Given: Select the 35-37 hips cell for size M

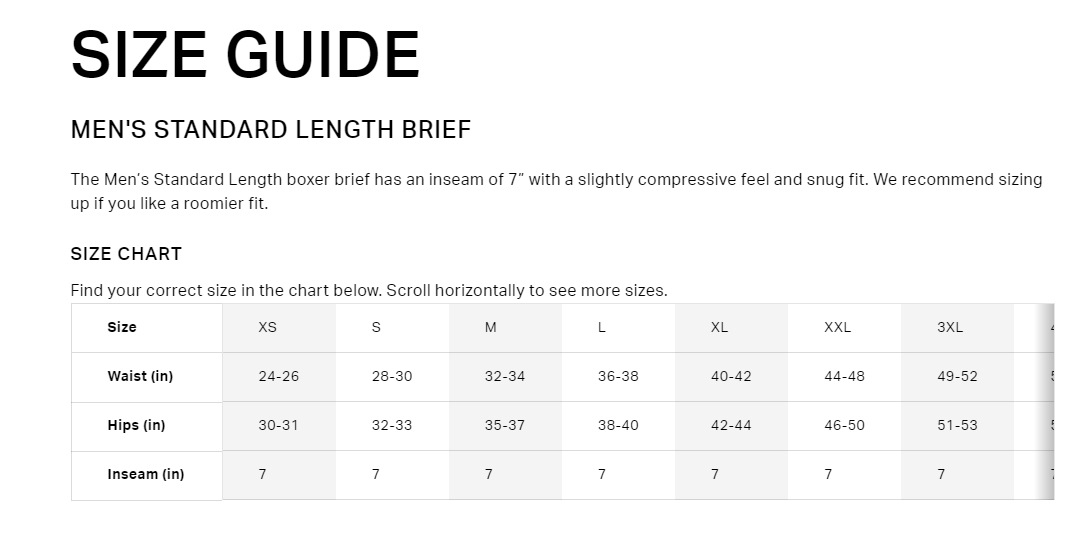Looking at the screenshot, I should pos(505,426).
